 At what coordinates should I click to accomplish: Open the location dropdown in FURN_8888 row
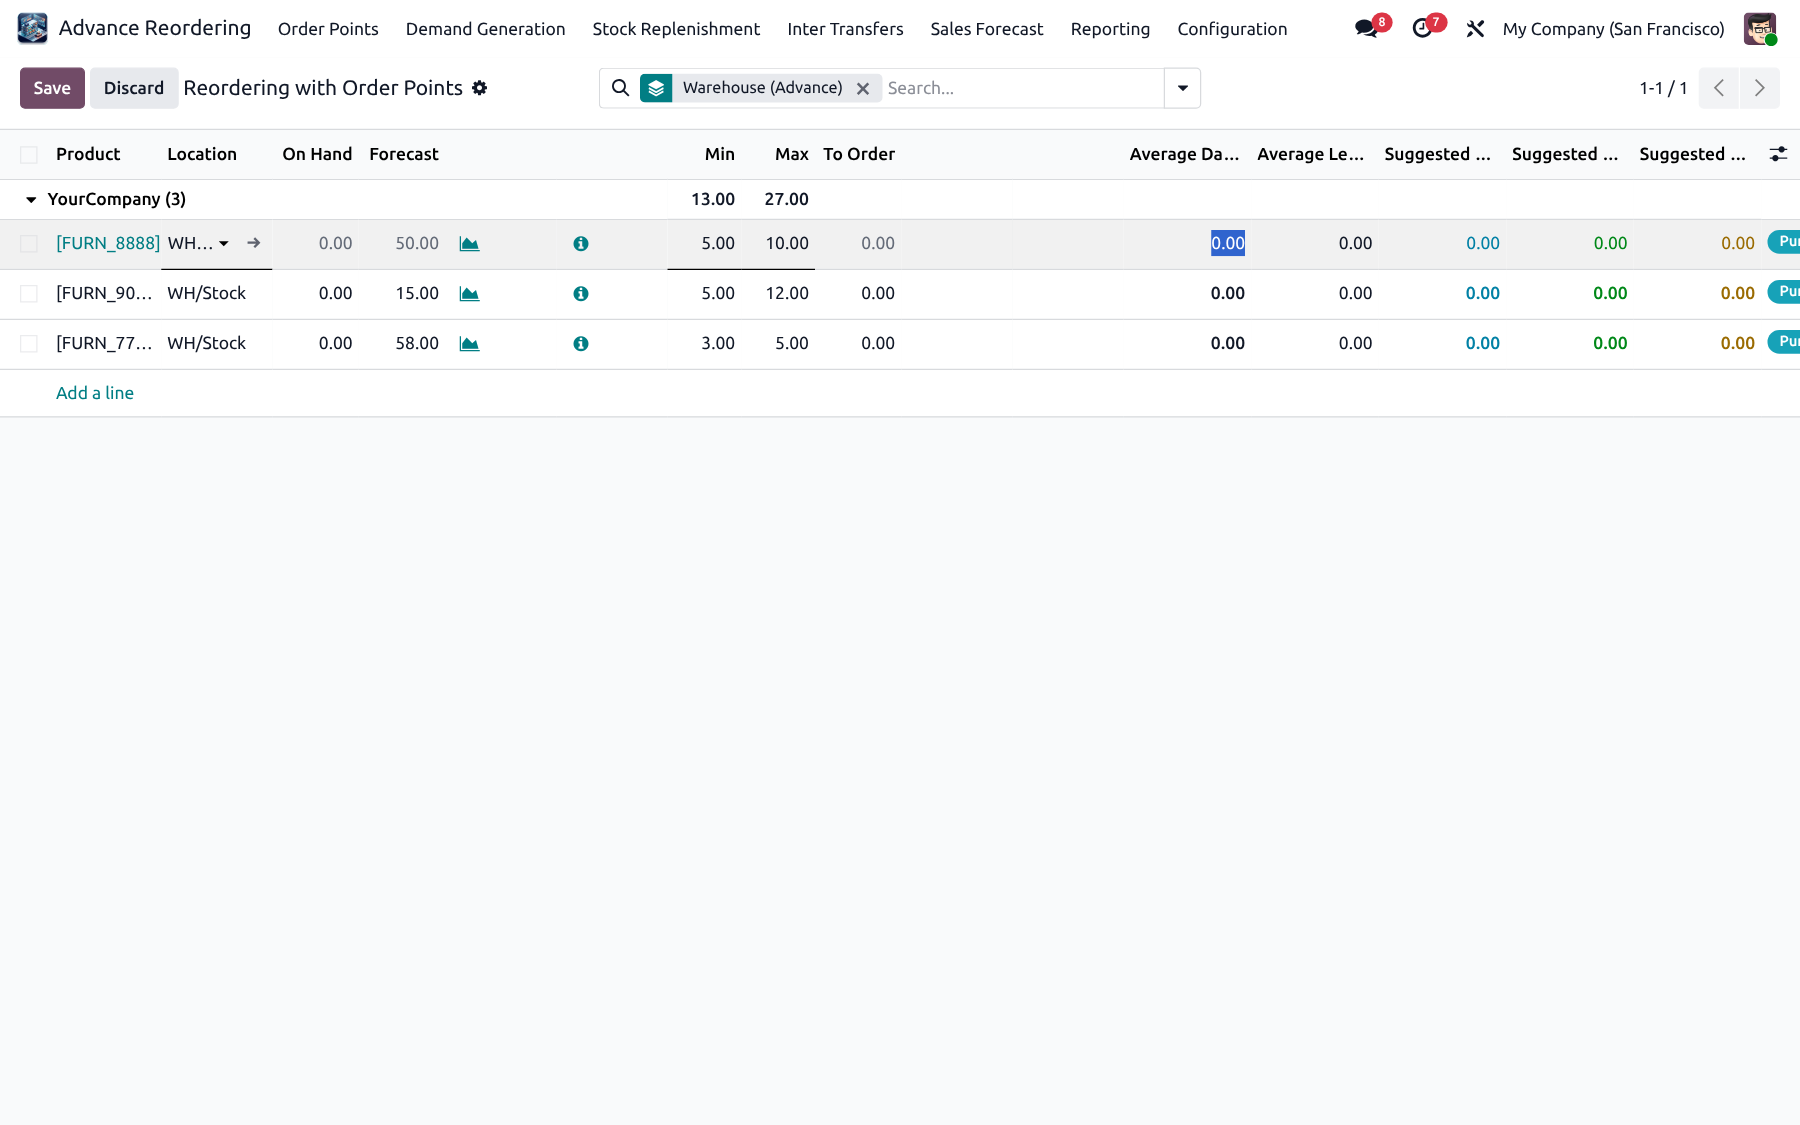(x=224, y=244)
